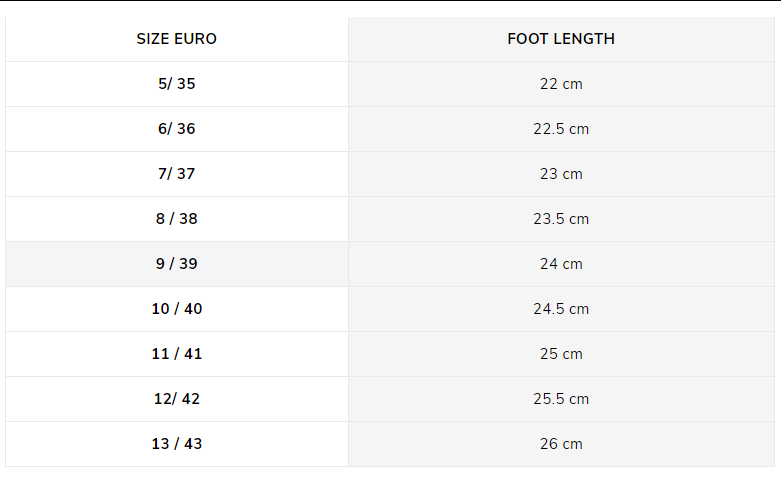Screen dimensions: 781x495
Task: Select the 10 / 40 size cell
Action: tap(177, 309)
